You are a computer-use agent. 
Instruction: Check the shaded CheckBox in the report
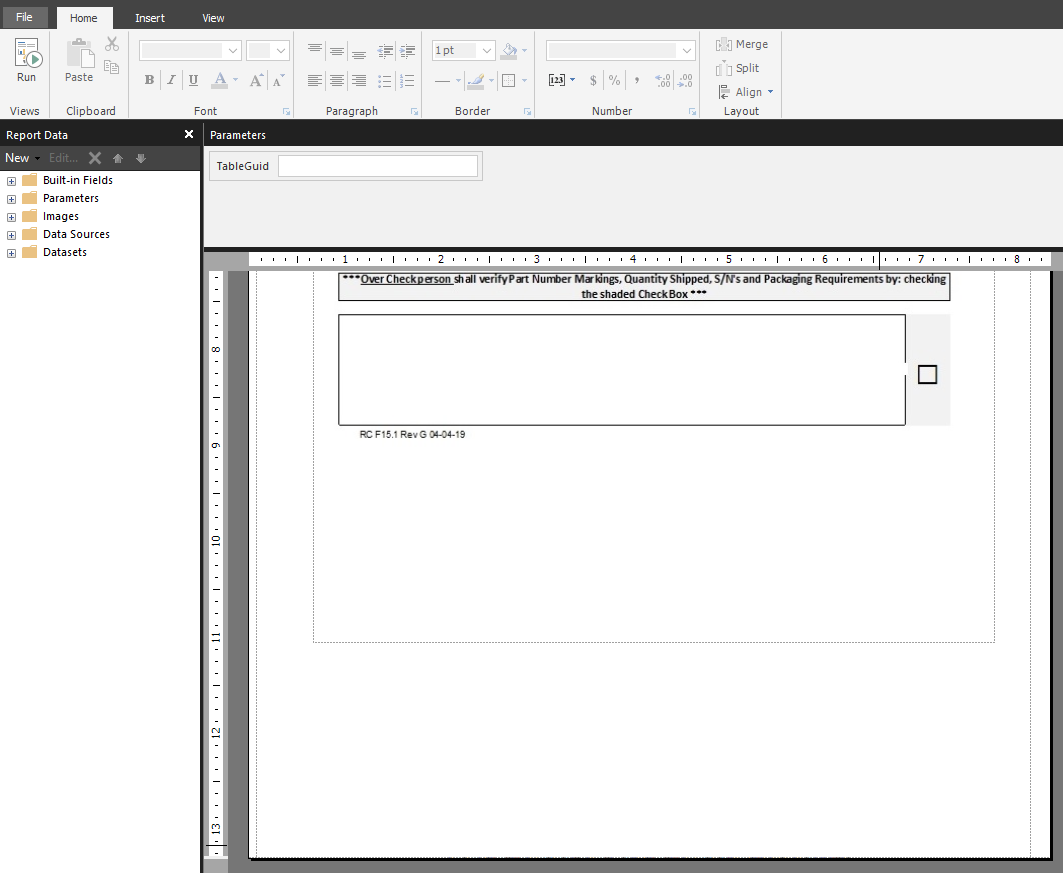(x=927, y=374)
